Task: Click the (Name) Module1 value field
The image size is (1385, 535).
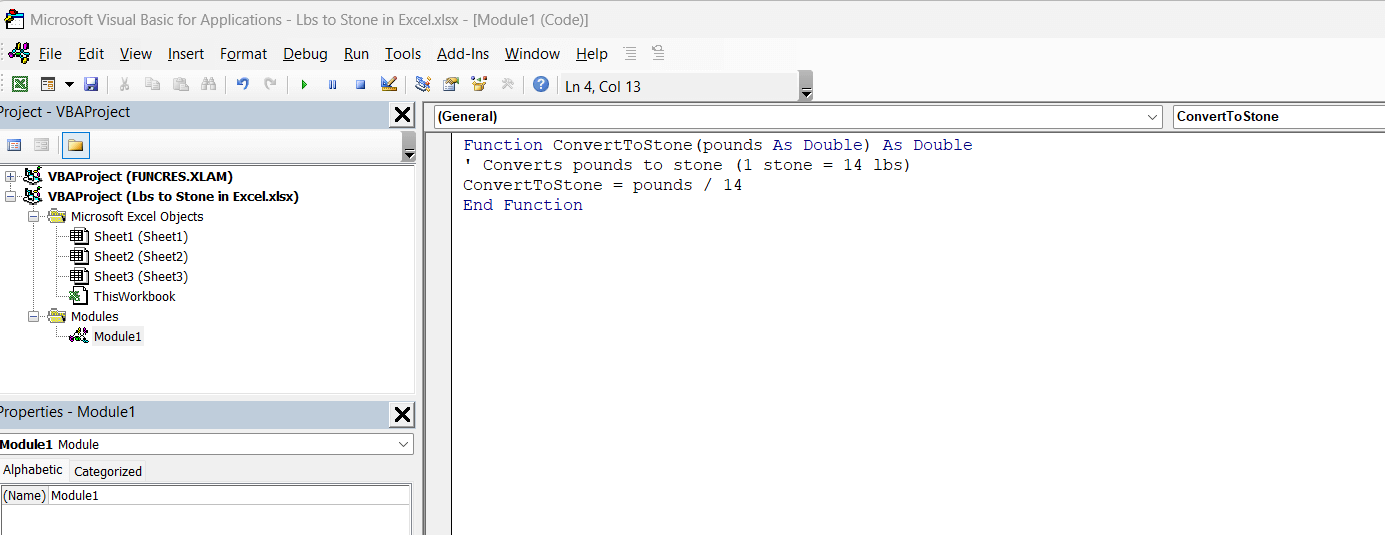Action: 229,496
